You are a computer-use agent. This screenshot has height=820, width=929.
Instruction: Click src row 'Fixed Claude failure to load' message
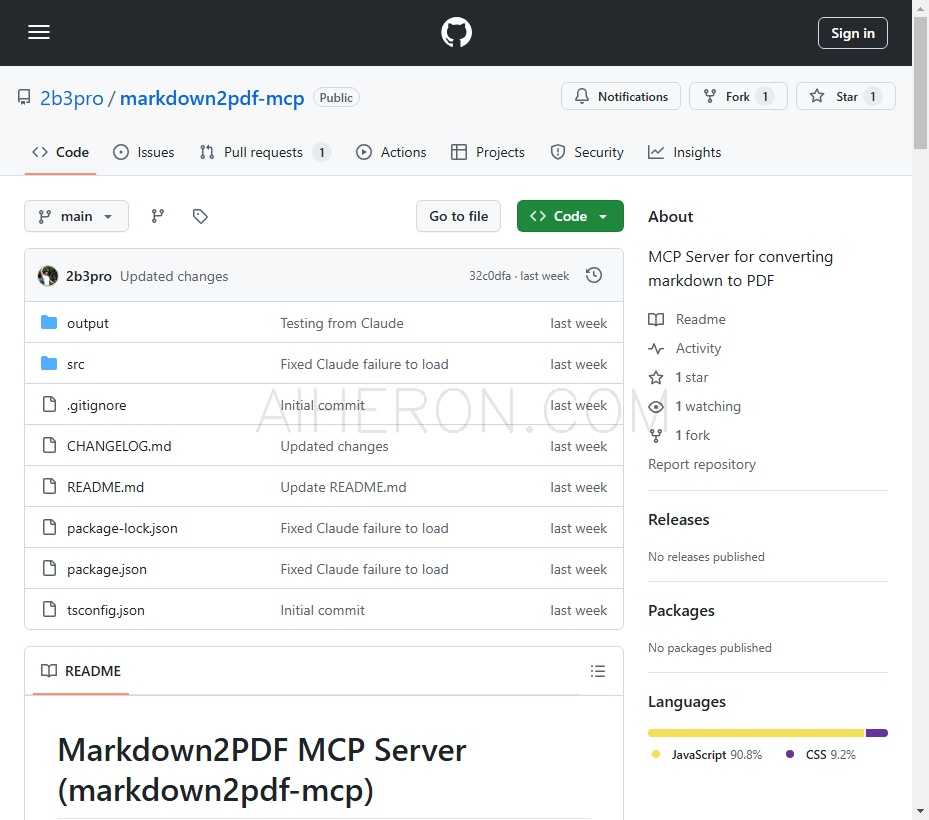click(x=364, y=364)
